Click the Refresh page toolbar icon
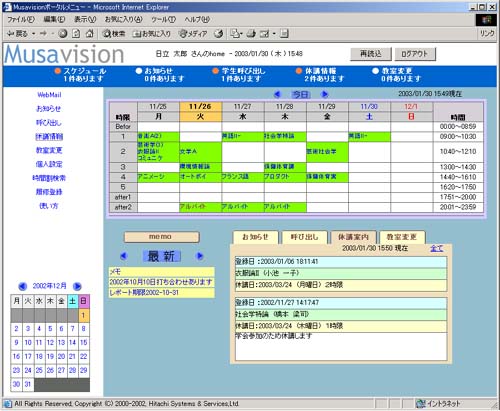The width and height of the screenshot is (500, 411). tap(76, 34)
